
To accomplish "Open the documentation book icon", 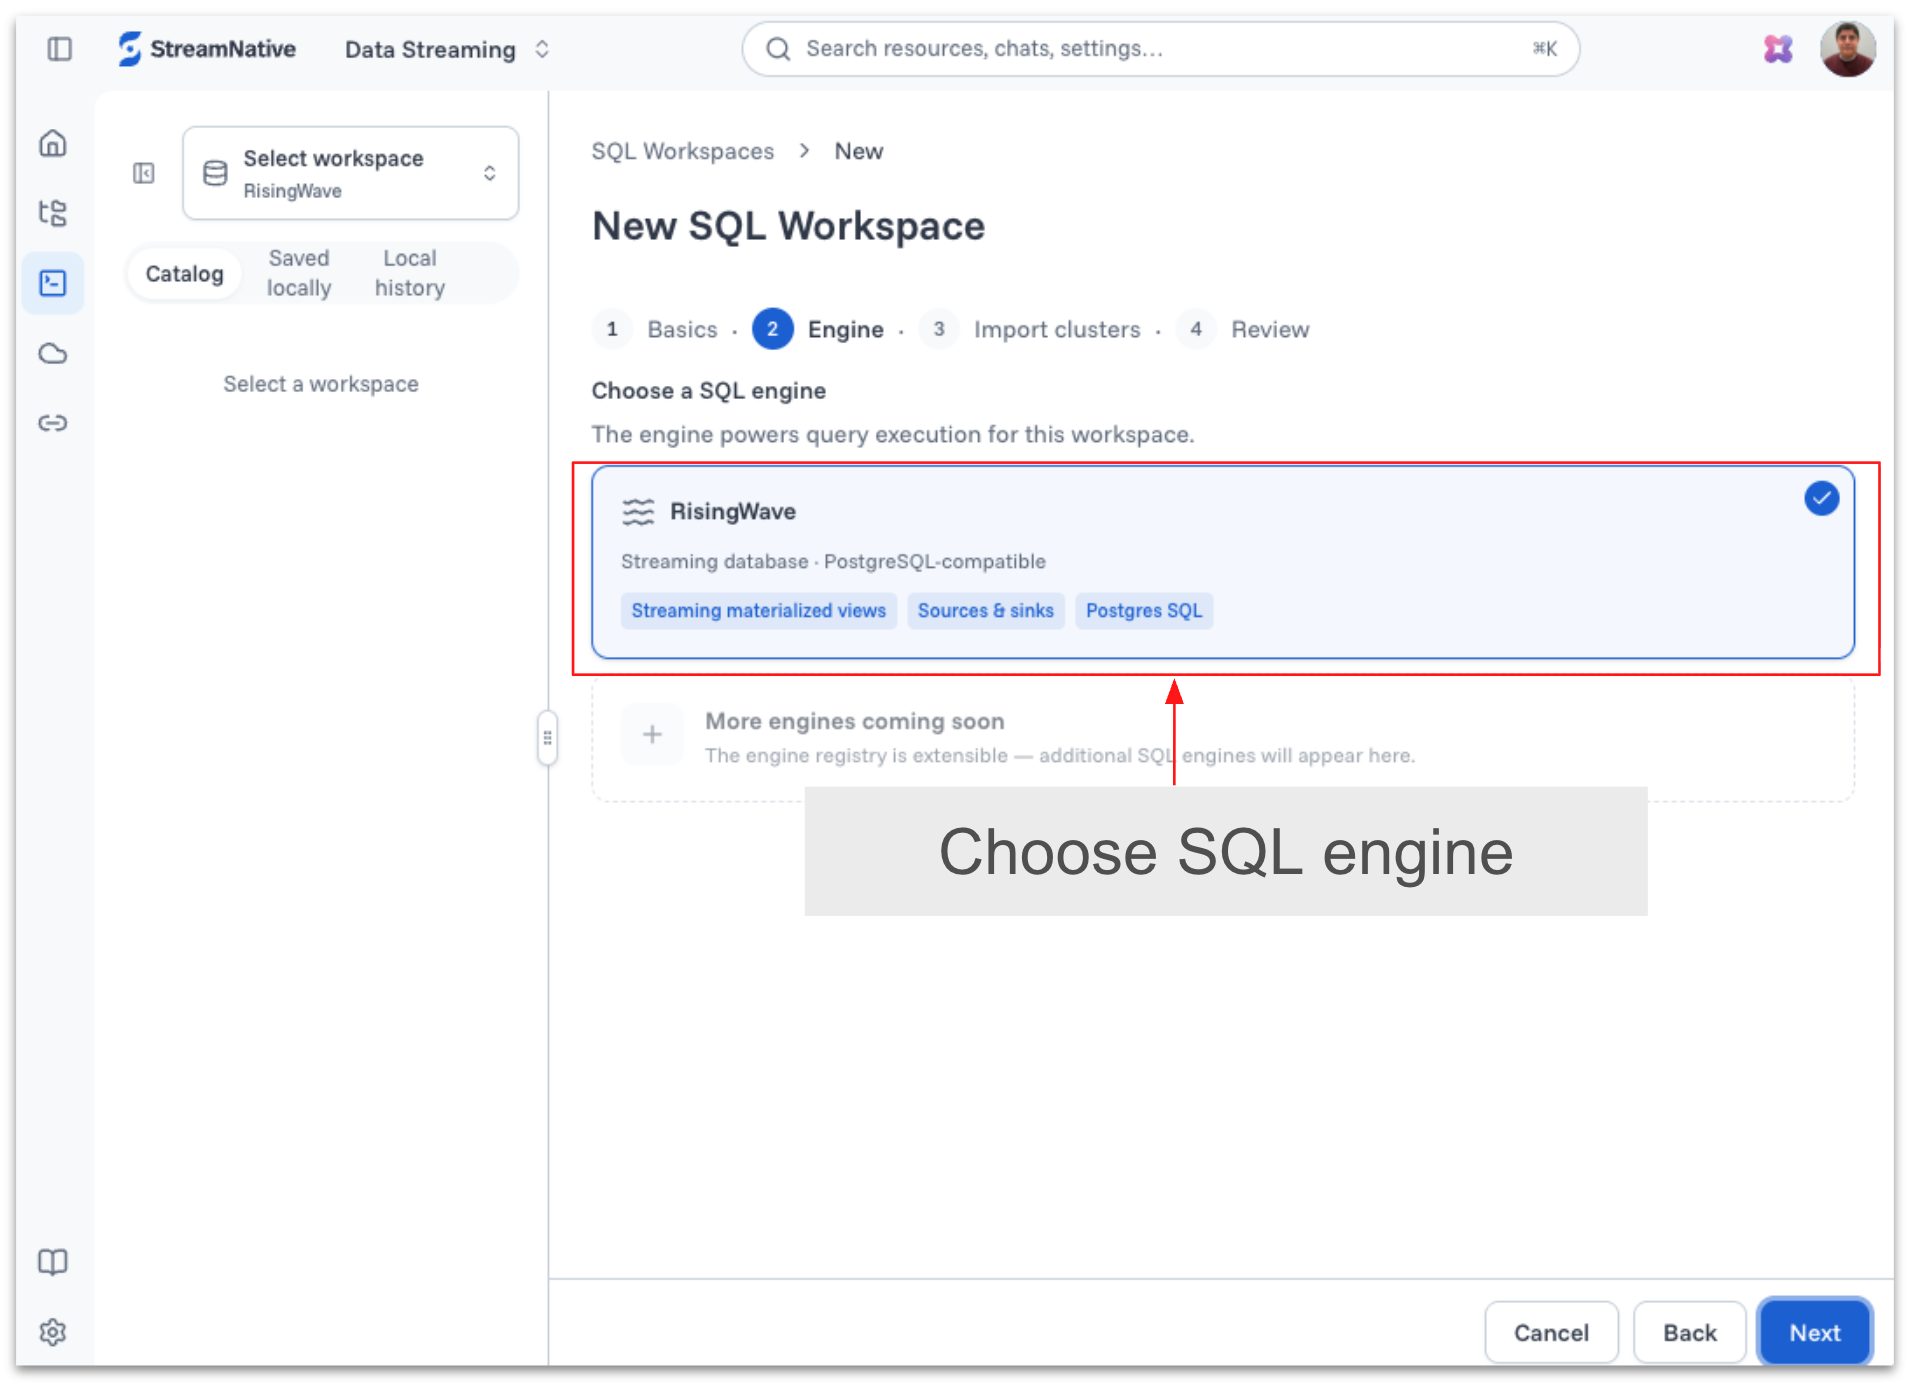I will point(53,1262).
